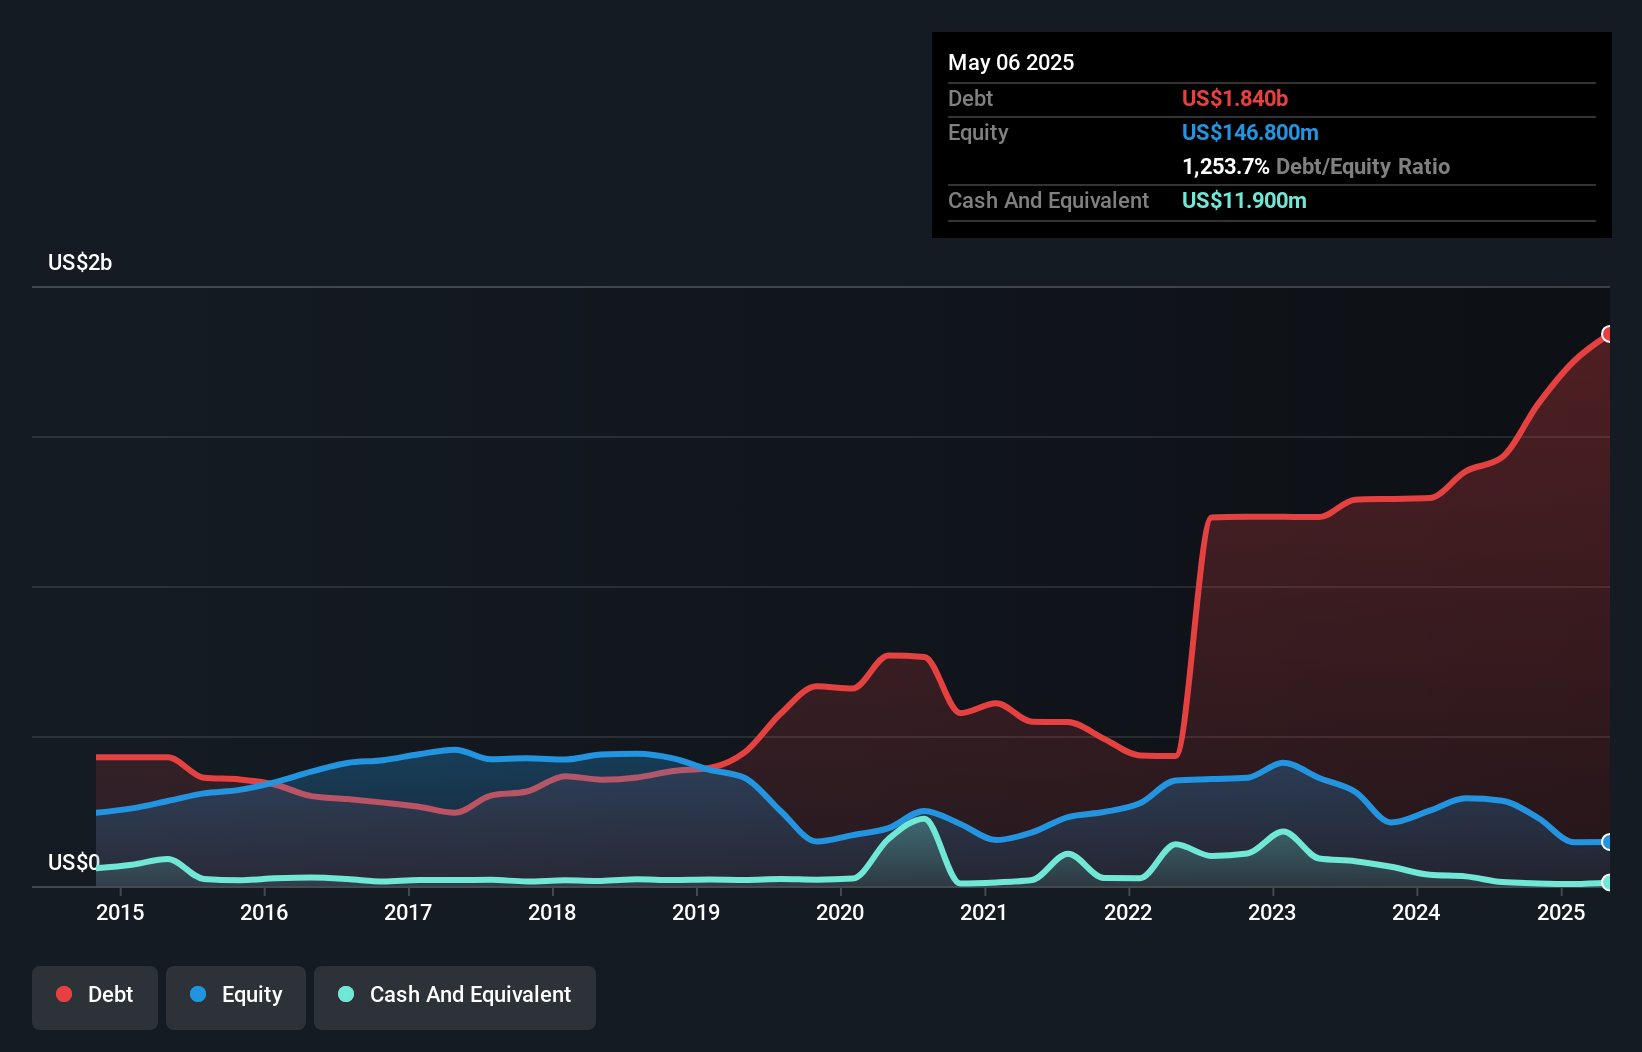Toggle the Equity series in the legend
This screenshot has height=1052, width=1642.
[x=236, y=997]
